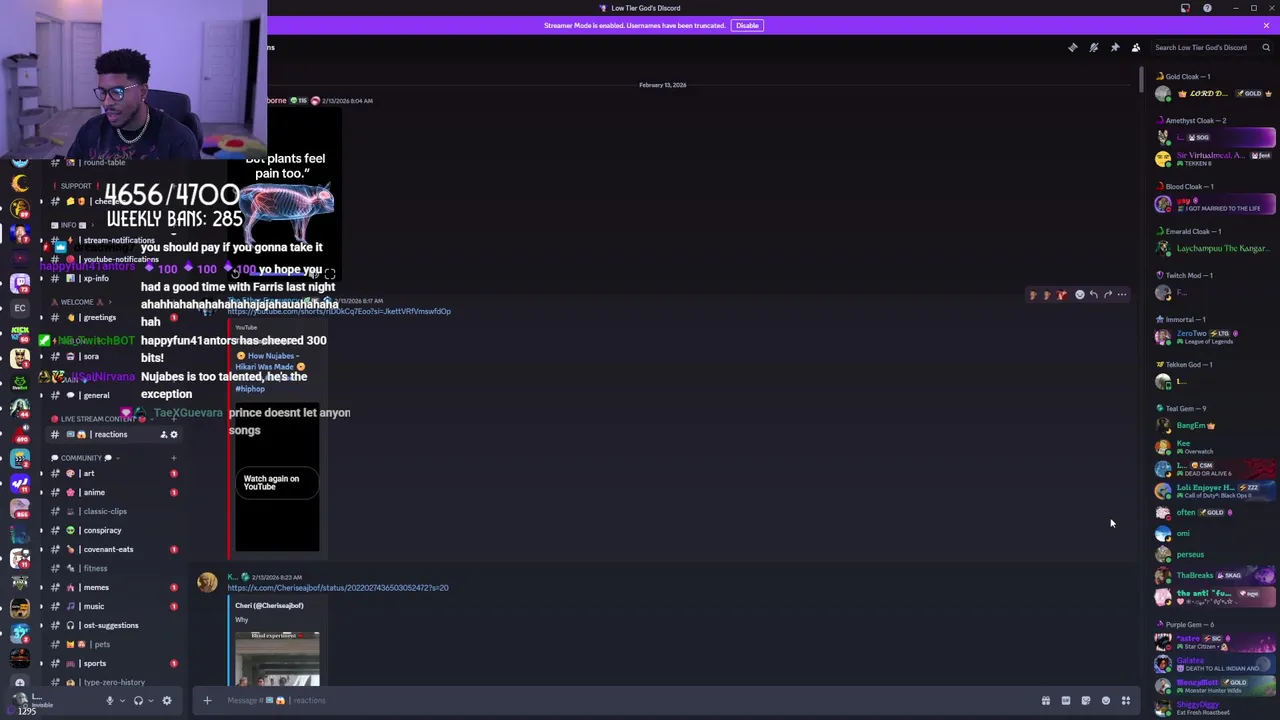This screenshot has width=1280, height=720.
Task: Click create invite icon on reactions channel
Action: click(164, 434)
